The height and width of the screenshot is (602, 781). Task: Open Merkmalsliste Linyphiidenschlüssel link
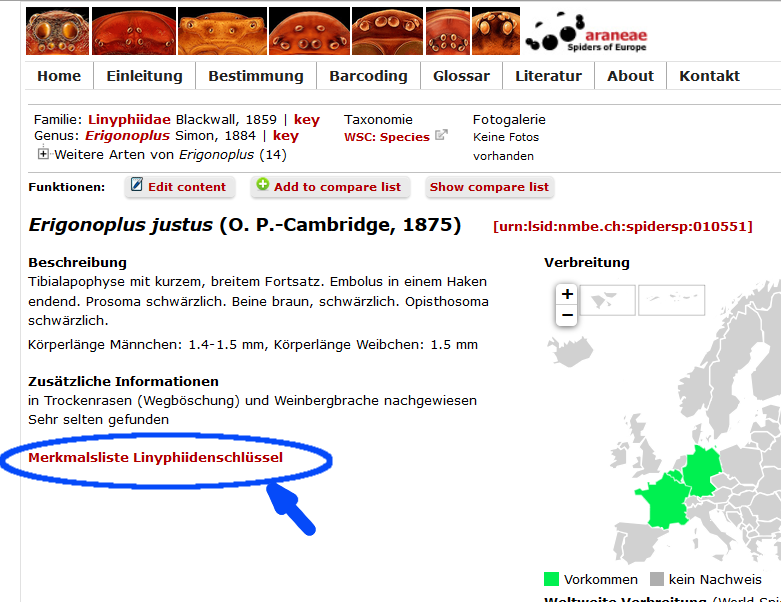(x=156, y=457)
